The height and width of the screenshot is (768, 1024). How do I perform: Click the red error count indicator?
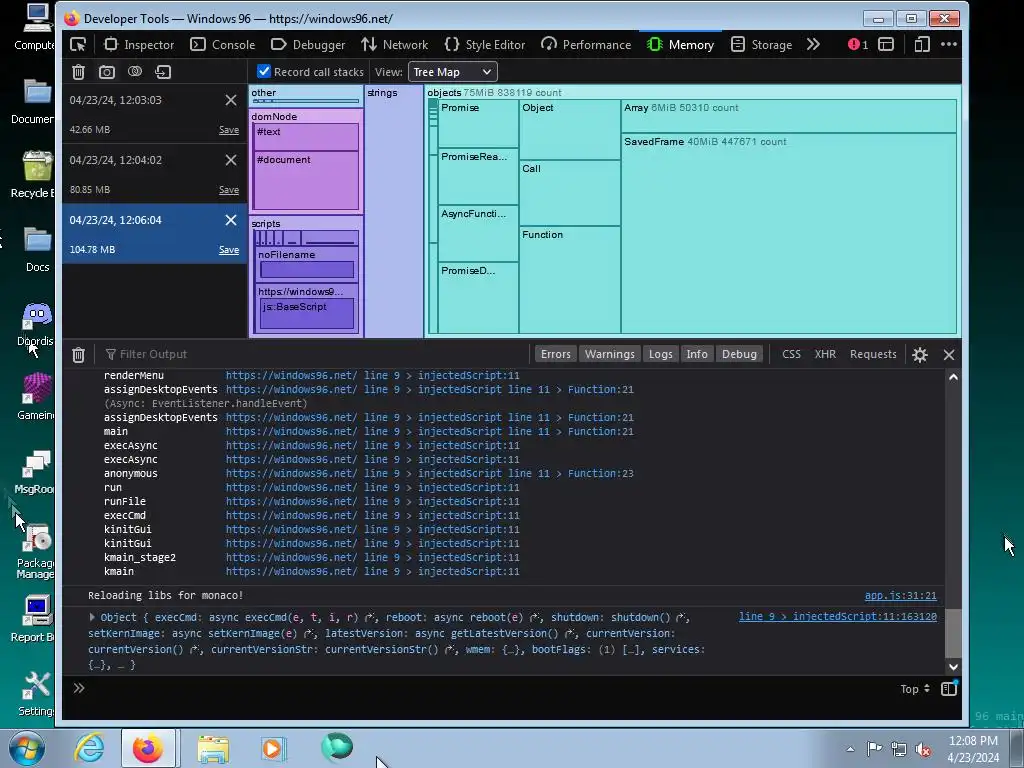[x=857, y=44]
